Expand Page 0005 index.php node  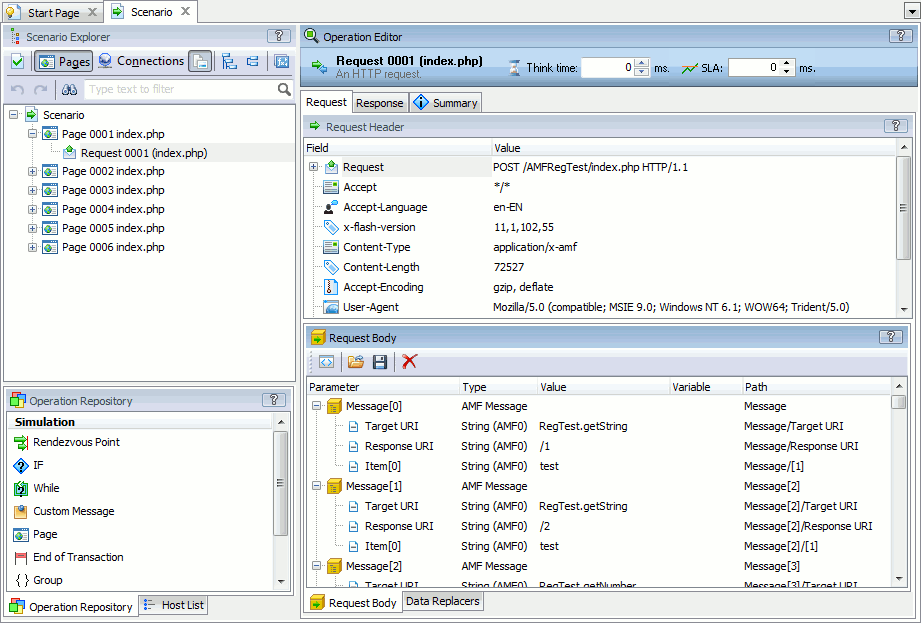[32, 228]
